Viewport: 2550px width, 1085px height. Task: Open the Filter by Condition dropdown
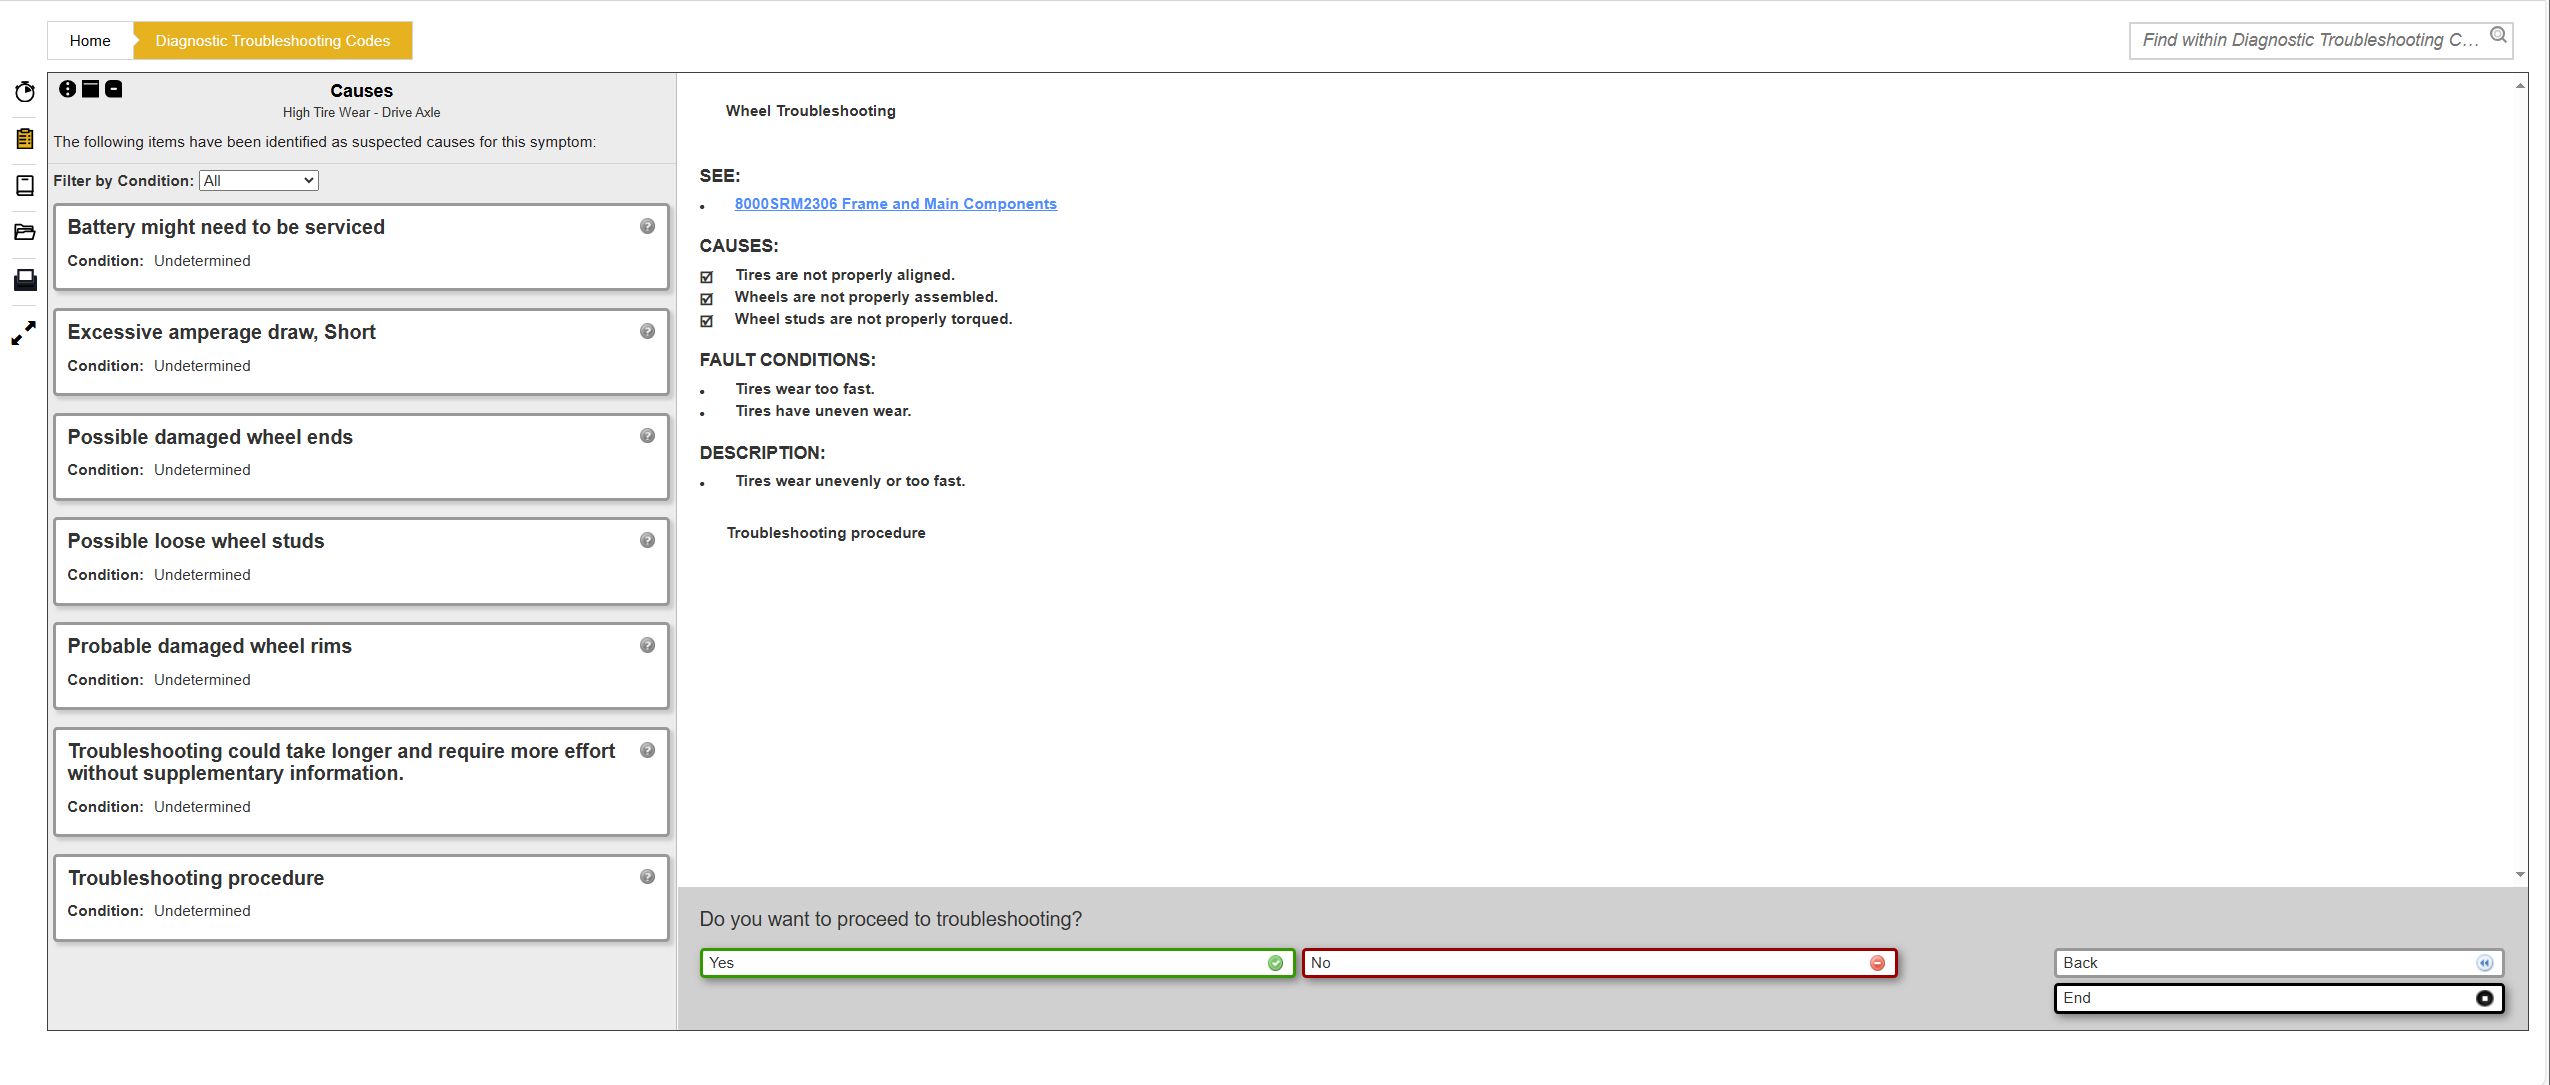click(x=259, y=180)
